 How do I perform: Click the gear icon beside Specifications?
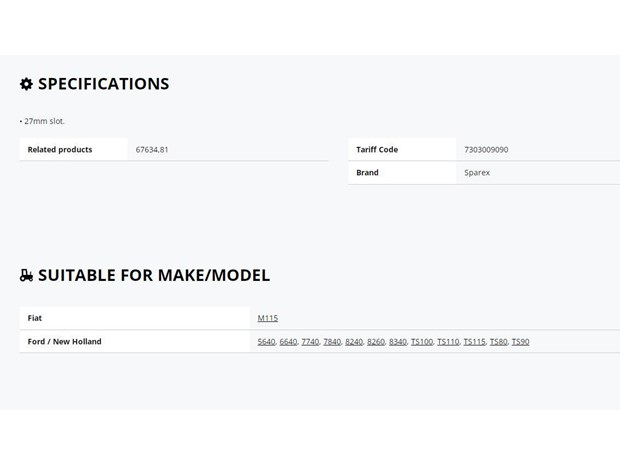26,84
